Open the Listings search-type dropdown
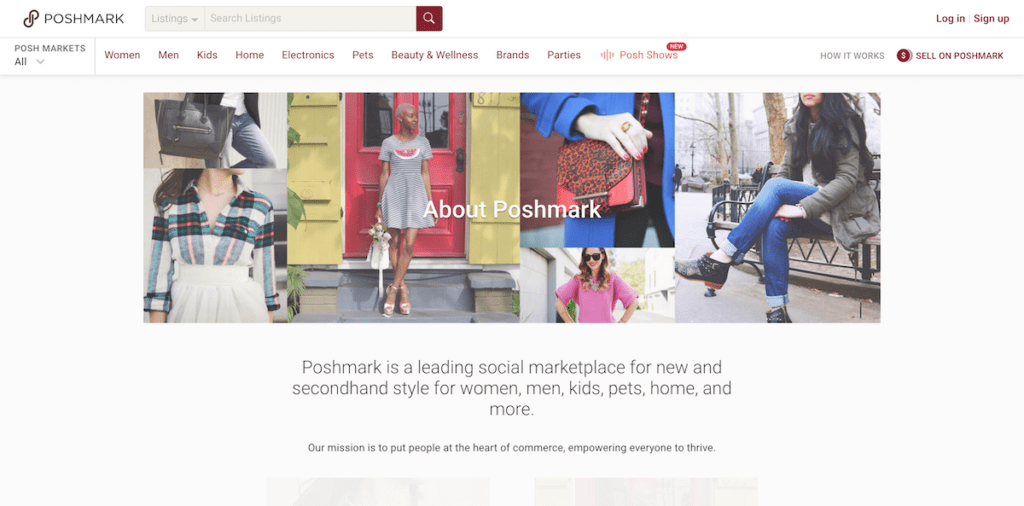Screen dimensions: 1024x506 coord(175,18)
